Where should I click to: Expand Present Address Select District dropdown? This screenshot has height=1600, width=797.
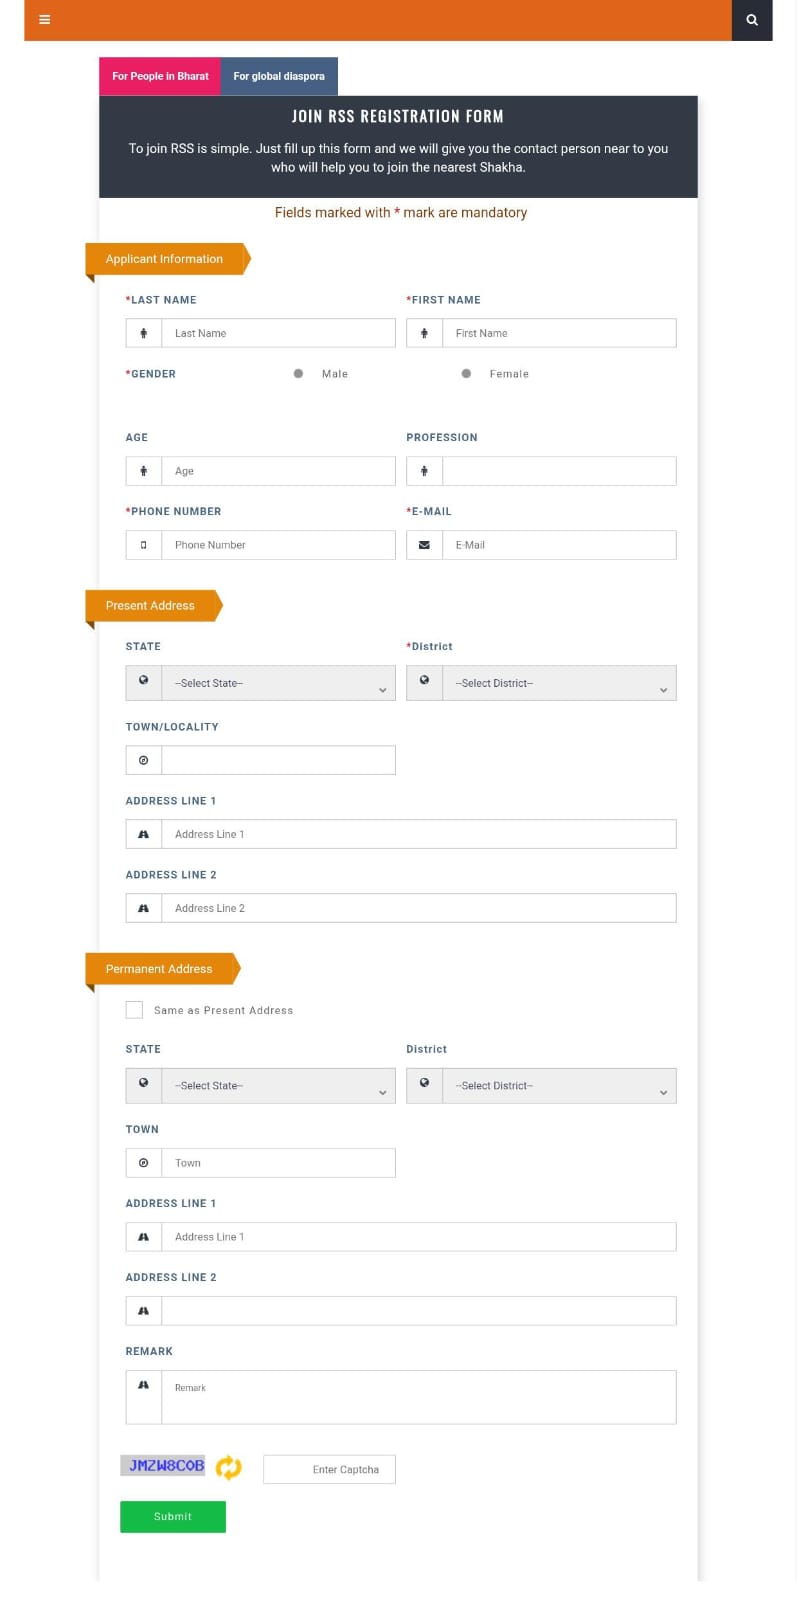tap(559, 683)
